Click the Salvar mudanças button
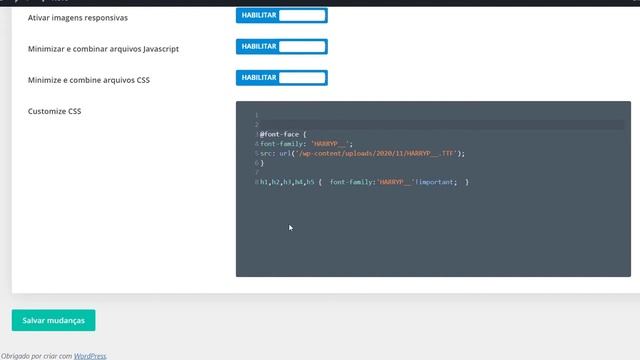The height and width of the screenshot is (360, 640). [53, 320]
